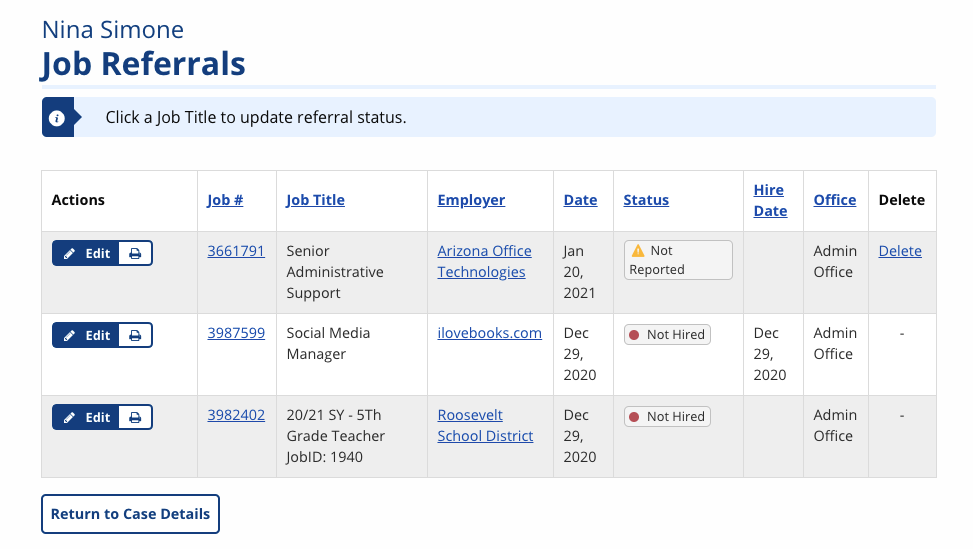The width and height of the screenshot is (973, 549).
Task: Click the print icon in the Social Media Manager row
Action: pos(135,335)
